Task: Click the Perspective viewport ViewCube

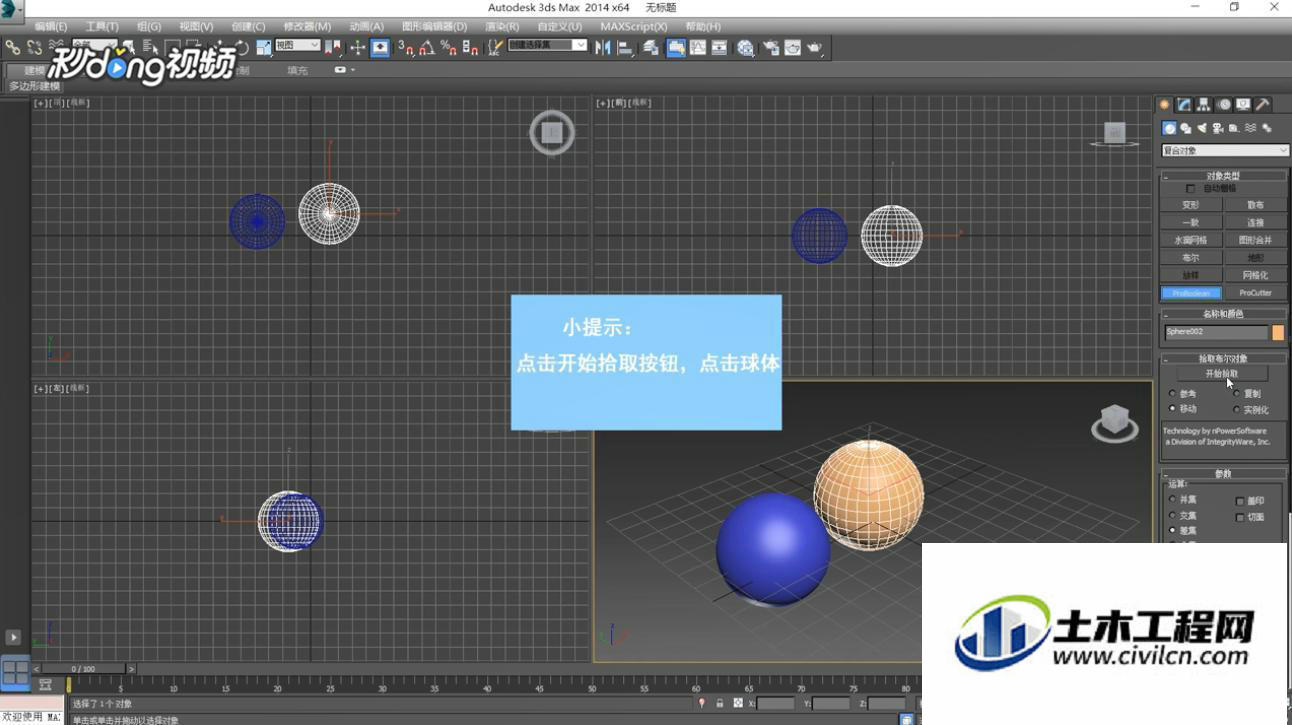Action: pos(1115,423)
